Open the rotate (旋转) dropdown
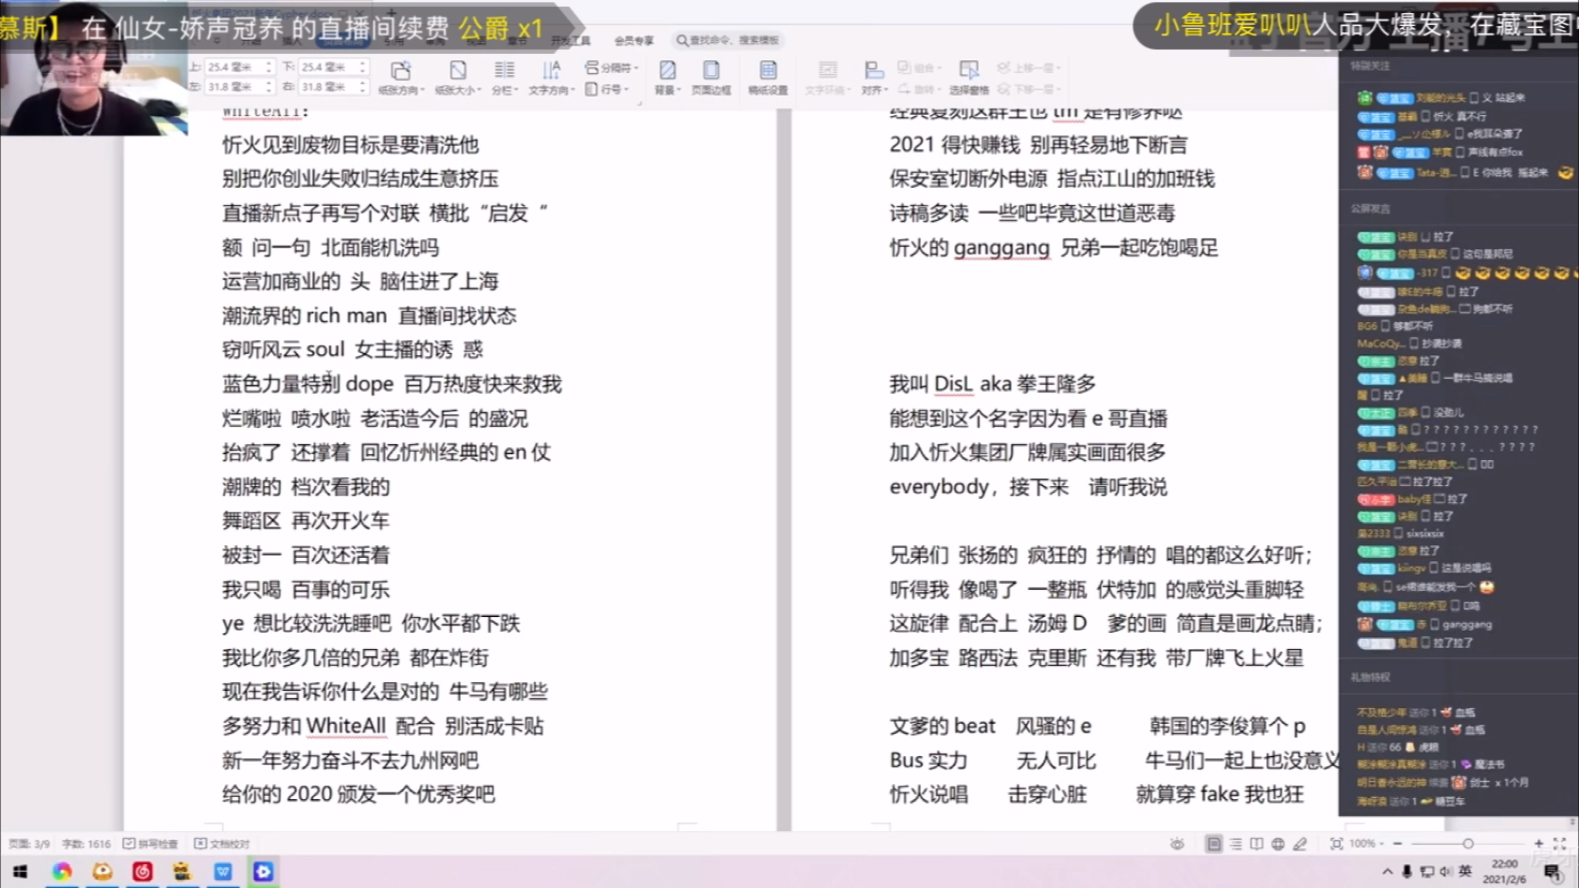 (920, 88)
